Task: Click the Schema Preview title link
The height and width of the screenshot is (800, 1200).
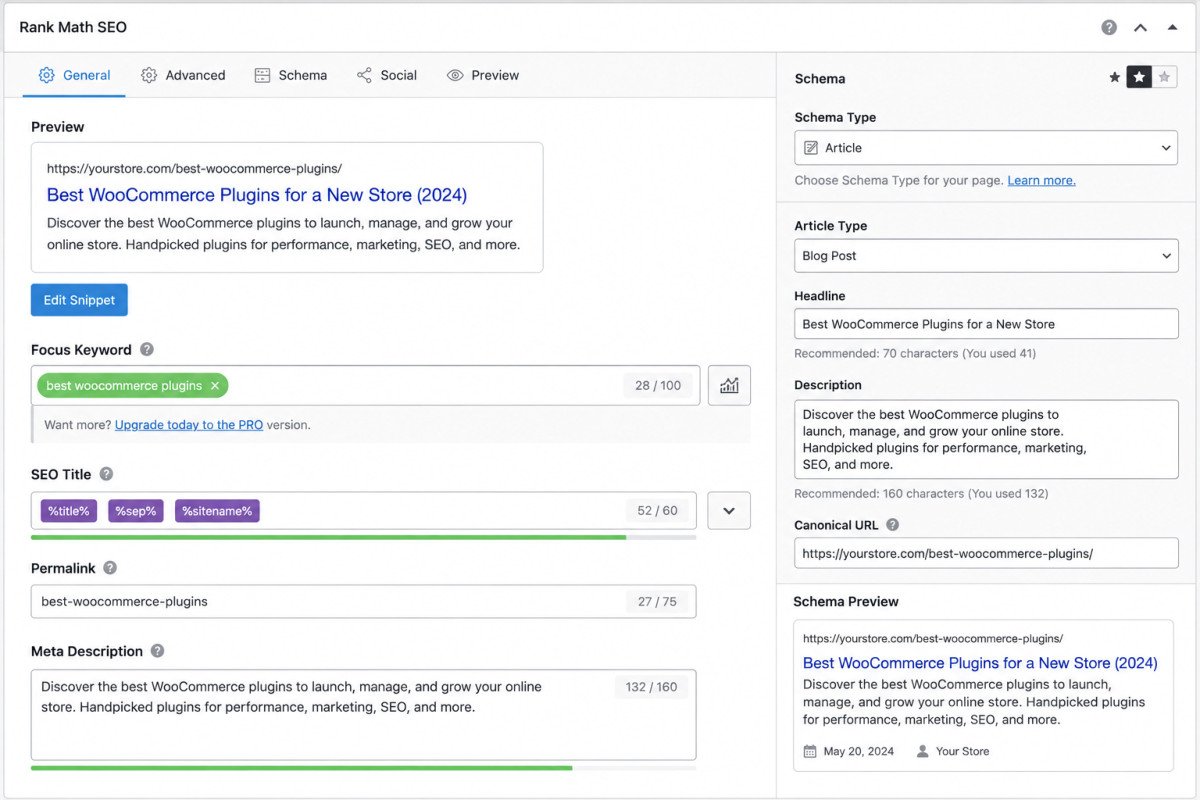Action: coord(980,663)
